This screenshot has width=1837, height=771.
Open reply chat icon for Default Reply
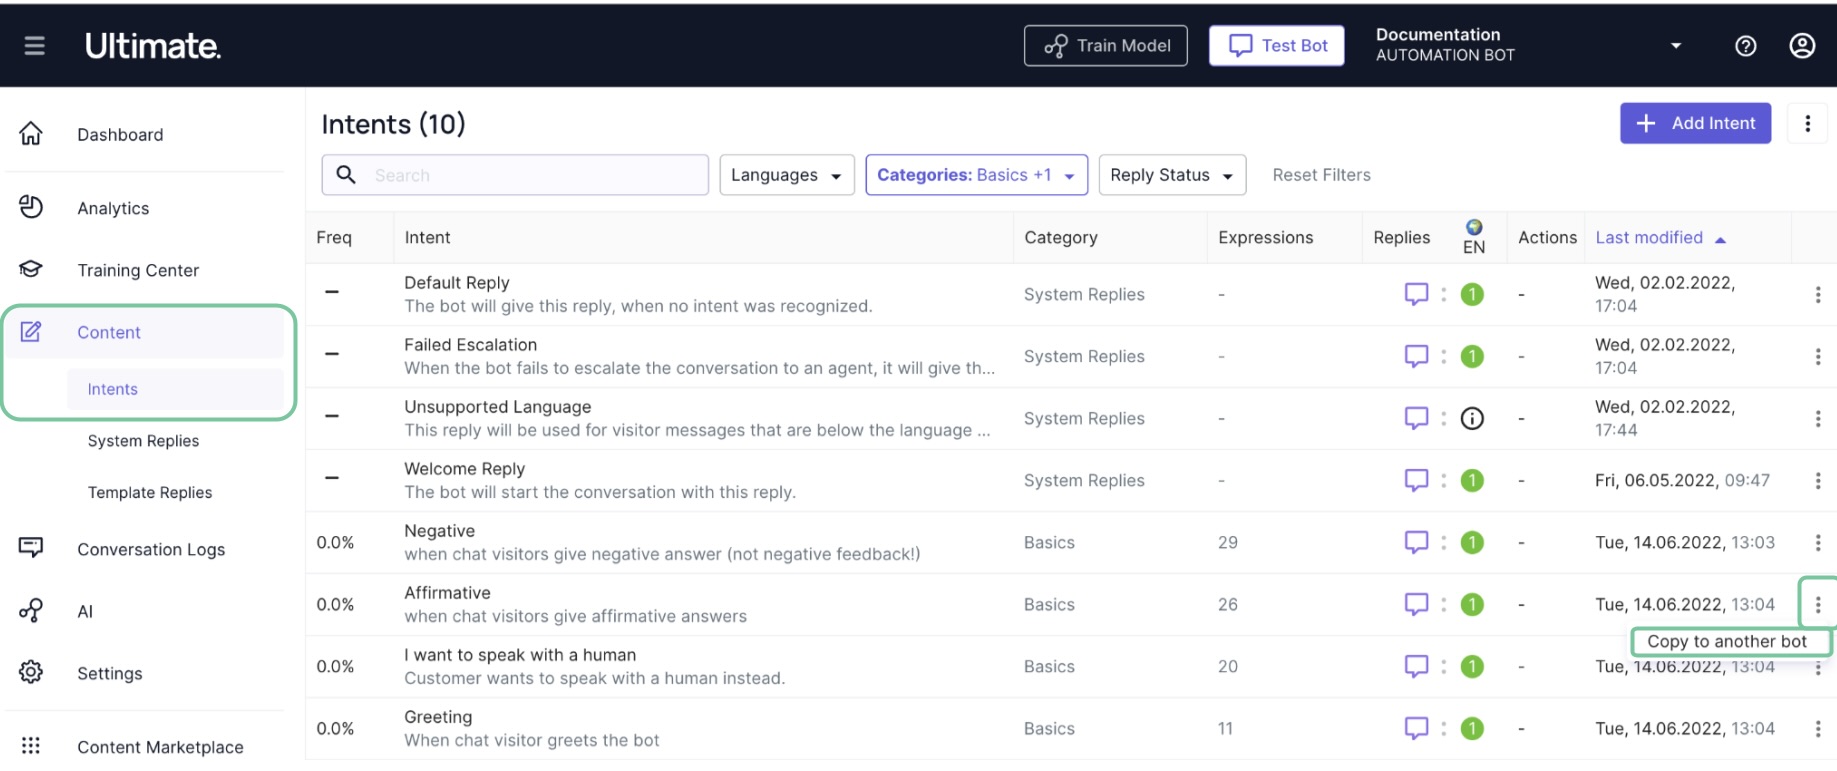[1416, 294]
